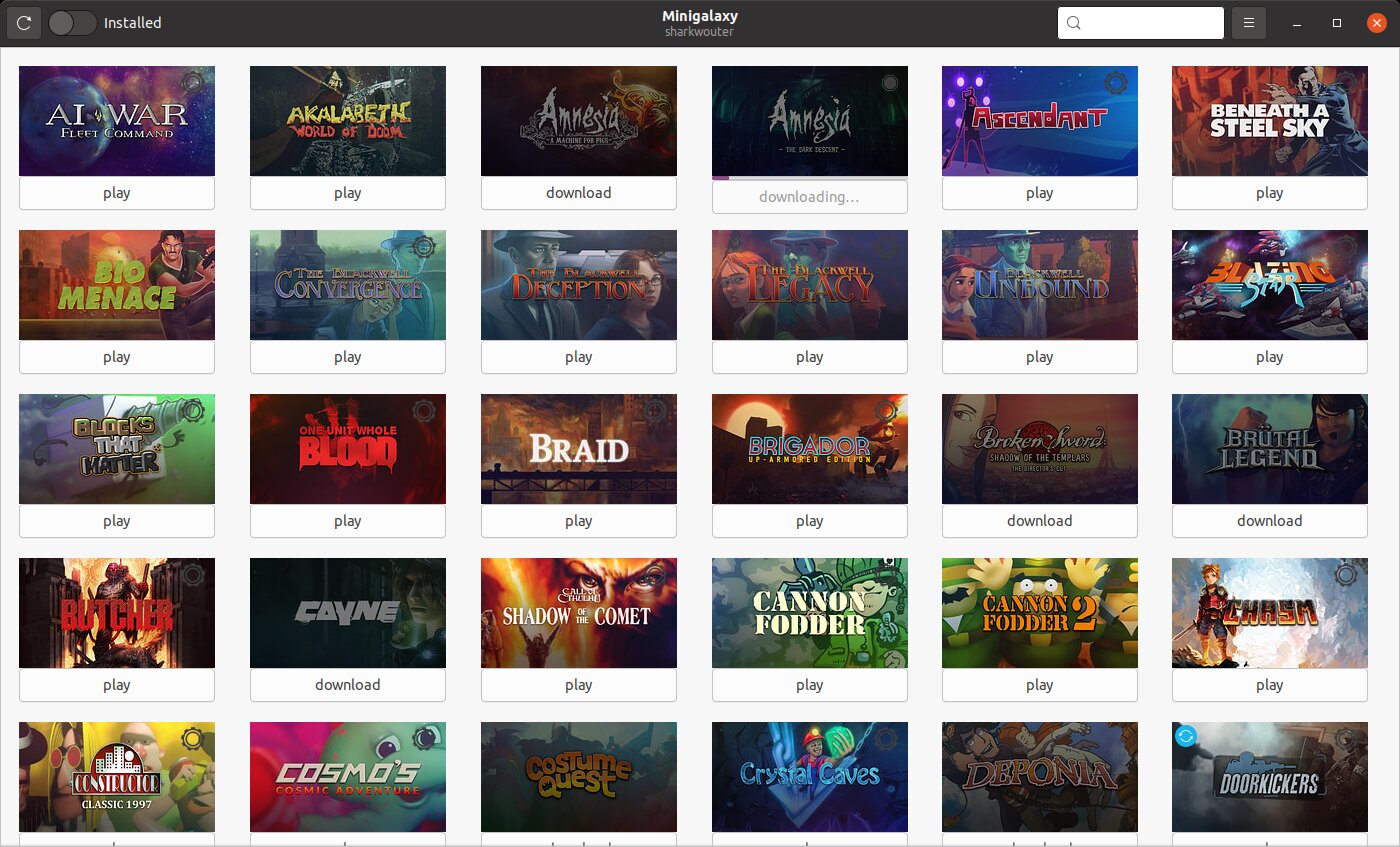1400x847 pixels.
Task: Click the Bio Menace cover thumbnail
Action: click(x=117, y=285)
